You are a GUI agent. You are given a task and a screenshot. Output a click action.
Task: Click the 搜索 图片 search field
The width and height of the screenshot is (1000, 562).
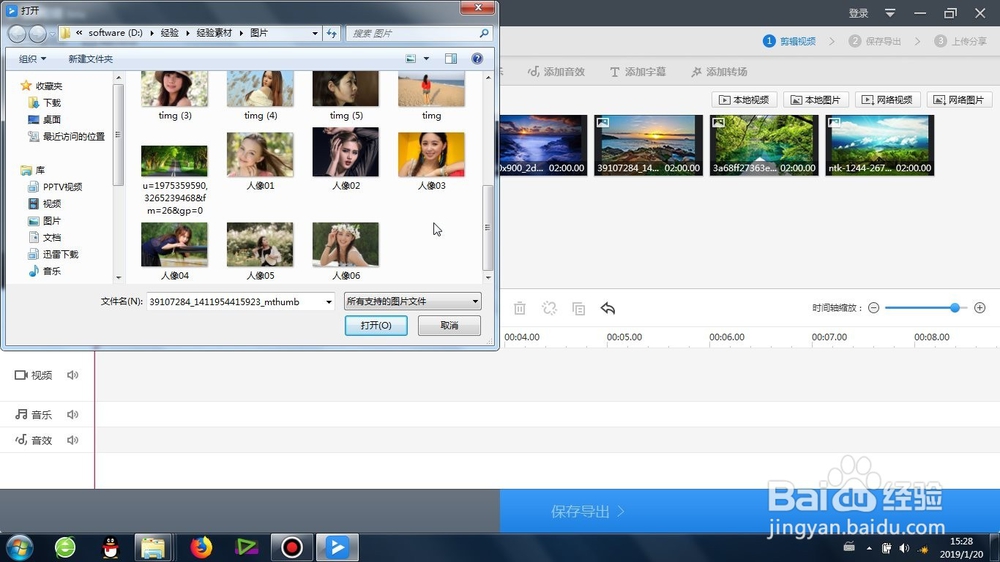[x=412, y=33]
